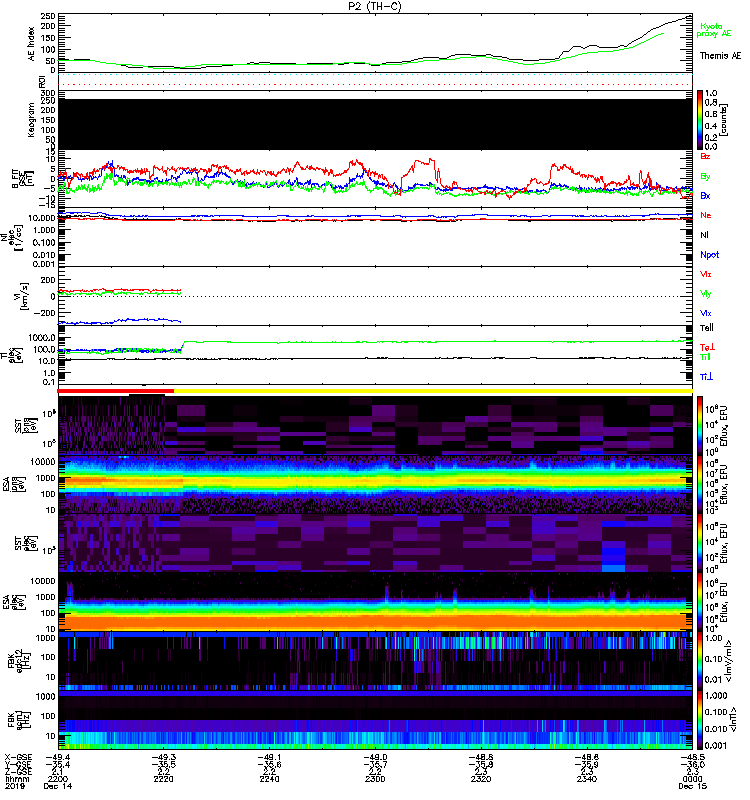Click the "2200" time tick label

point(58,779)
